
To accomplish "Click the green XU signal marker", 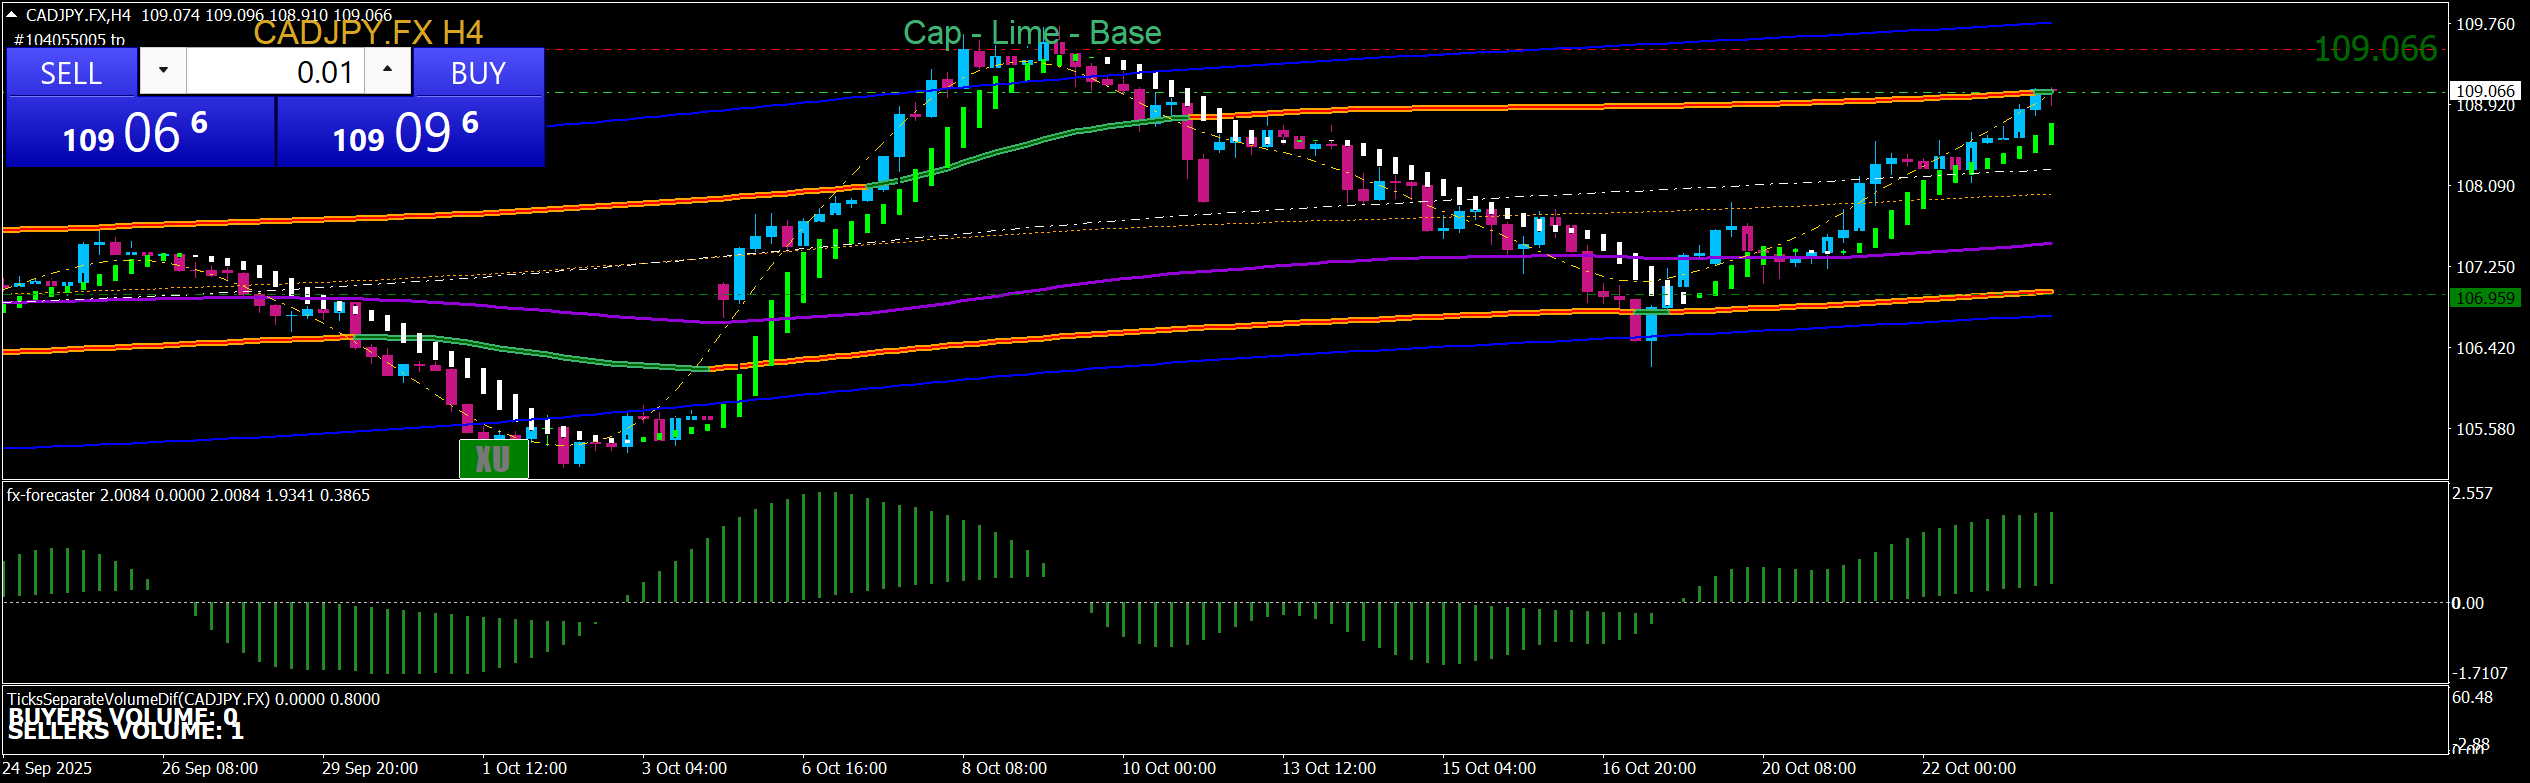I will coord(493,459).
